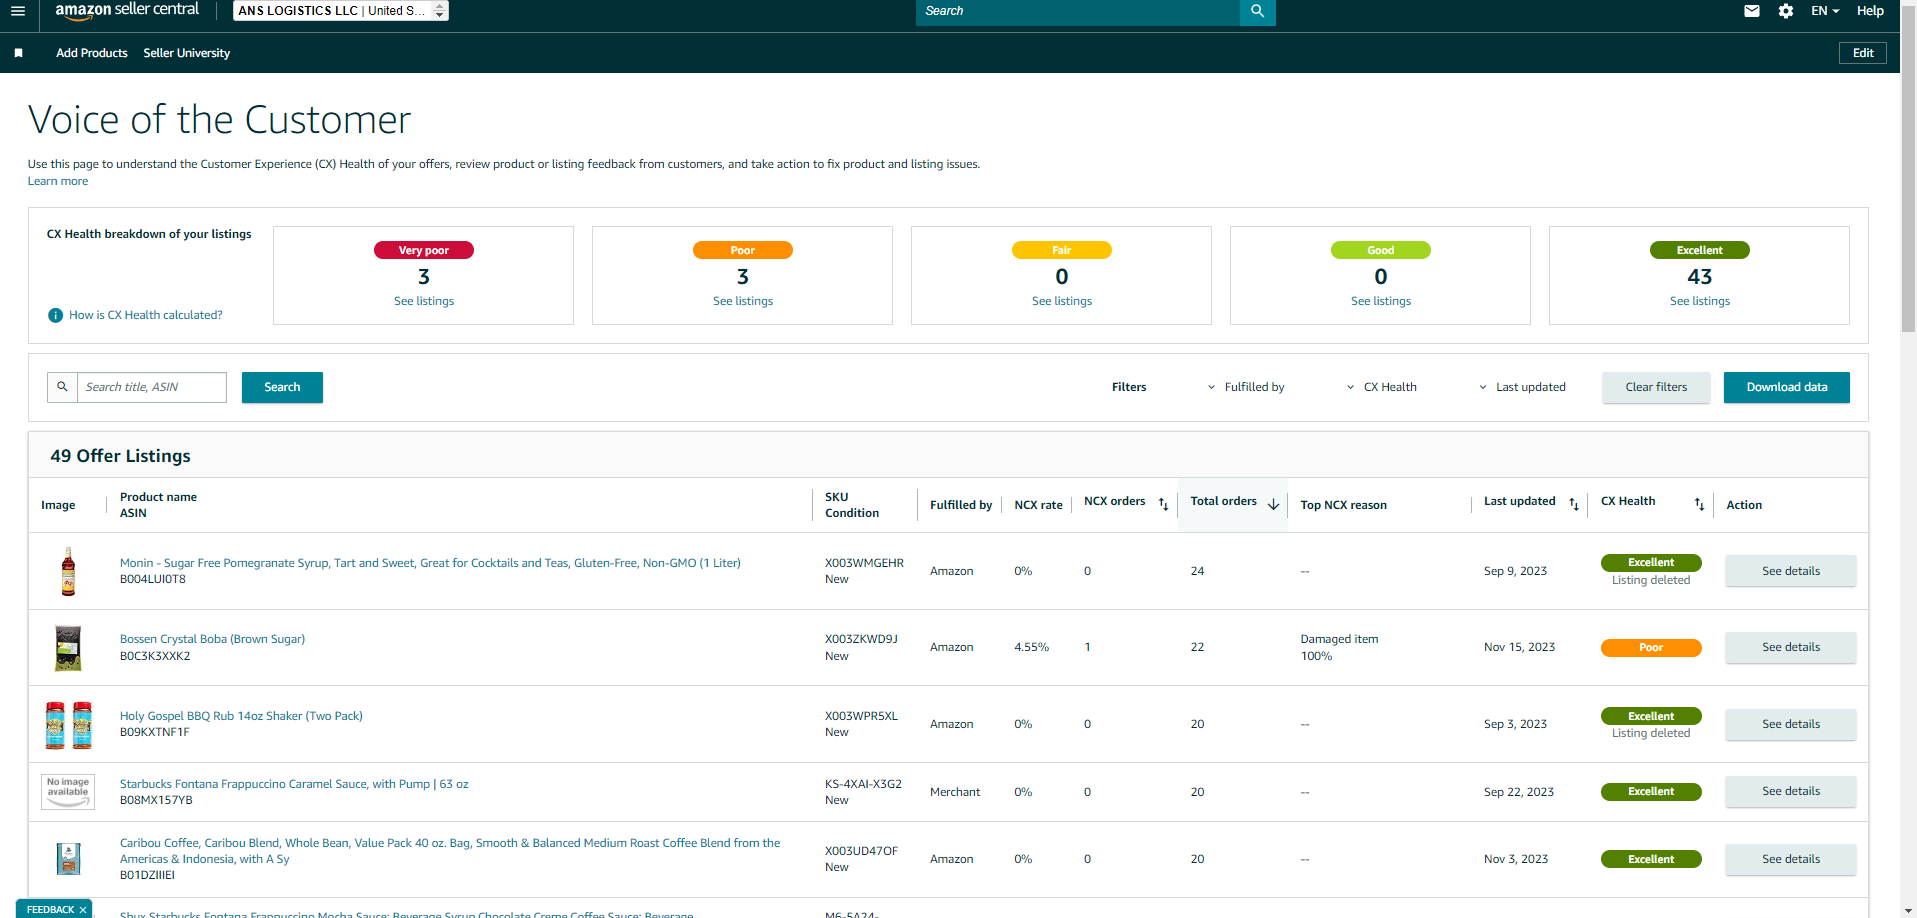
Task: Open the EN language dropdown
Action: coord(1825,11)
